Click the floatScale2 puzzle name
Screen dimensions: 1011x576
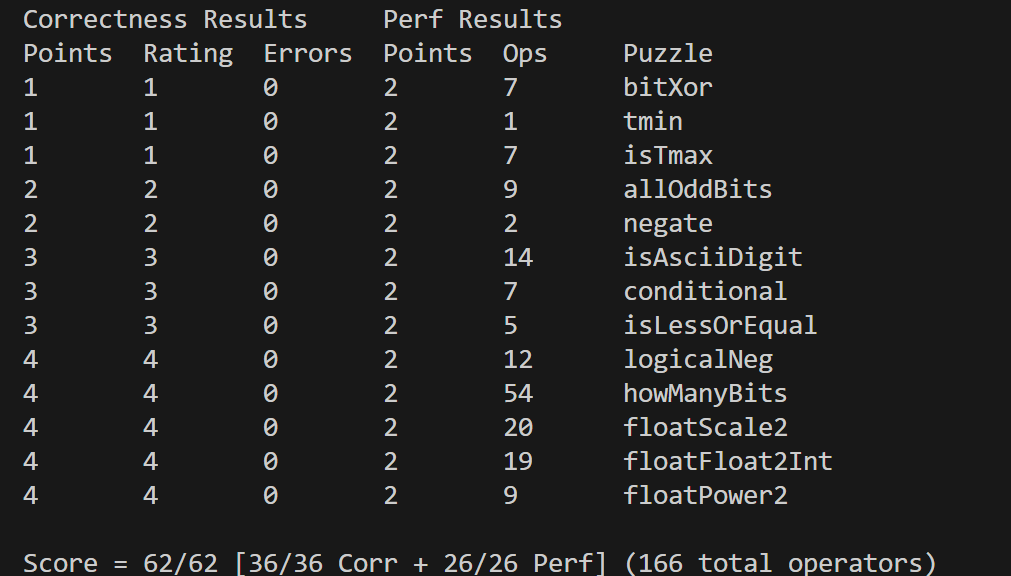[x=705, y=427]
